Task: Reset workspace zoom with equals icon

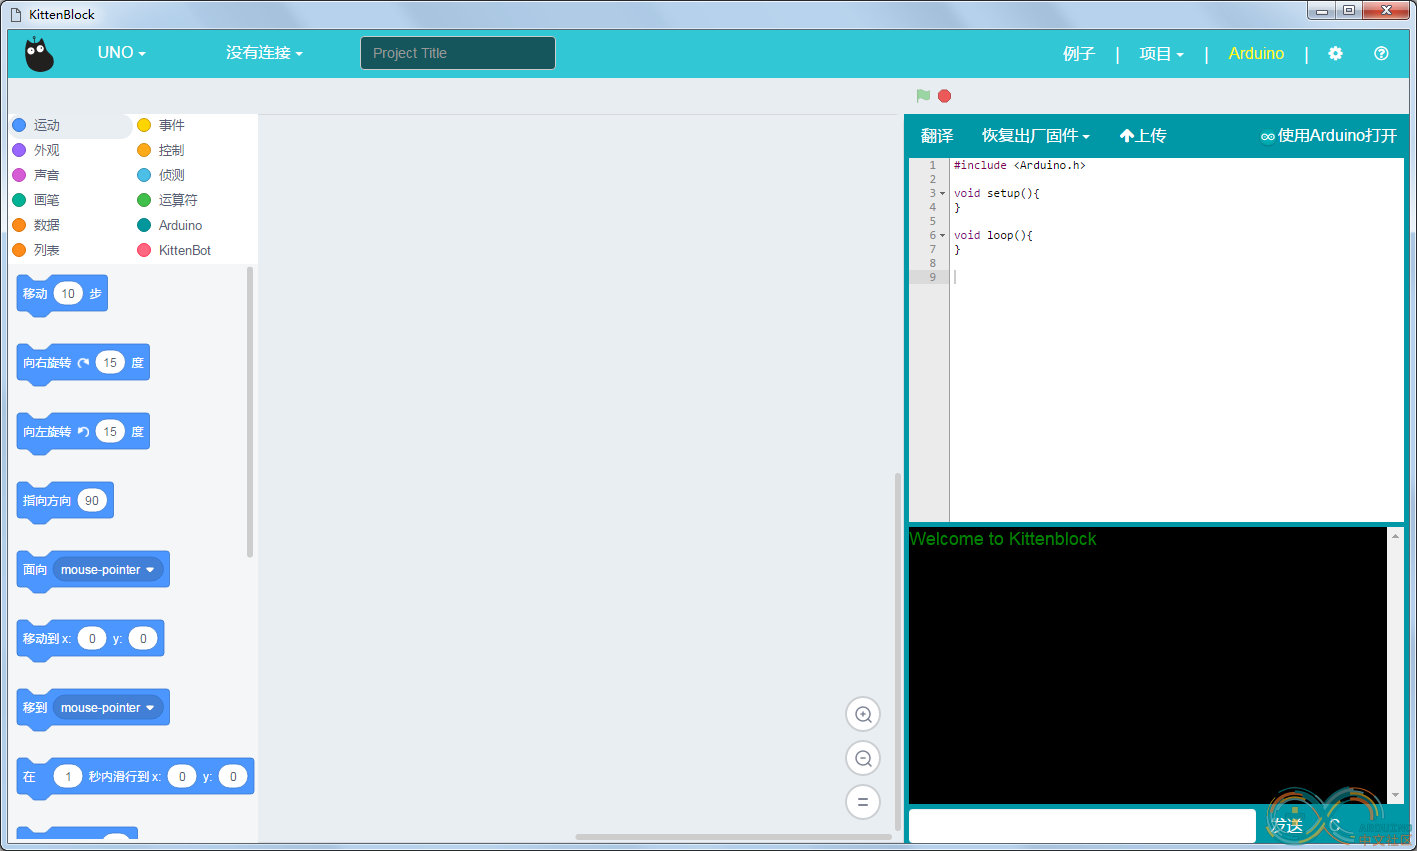Action: [863, 802]
